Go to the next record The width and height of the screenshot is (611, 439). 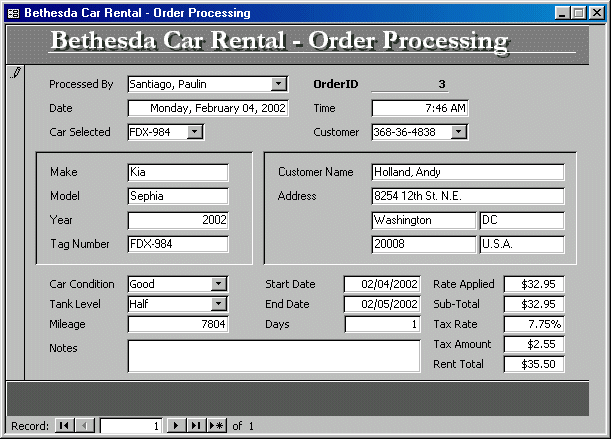pos(176,425)
